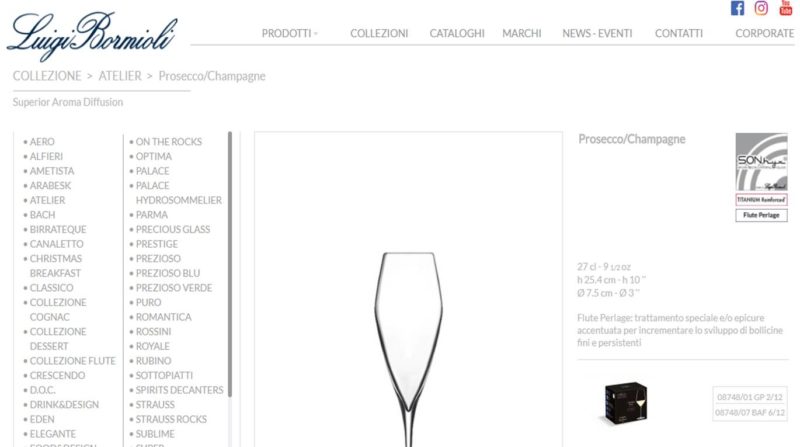Go to the CONTATTI page
The image size is (800, 447).
click(679, 33)
